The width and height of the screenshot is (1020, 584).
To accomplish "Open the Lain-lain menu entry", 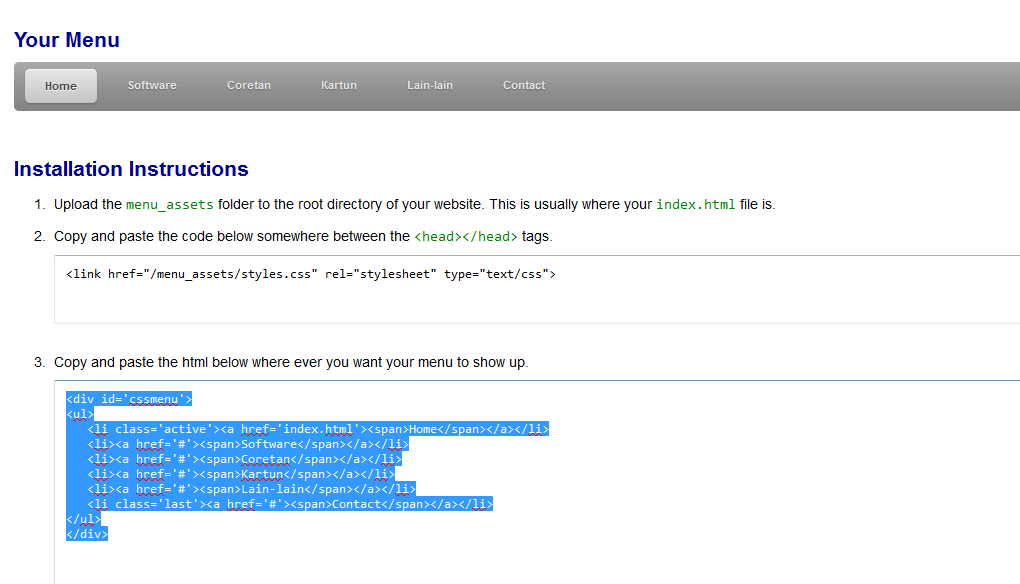I will pos(430,86).
